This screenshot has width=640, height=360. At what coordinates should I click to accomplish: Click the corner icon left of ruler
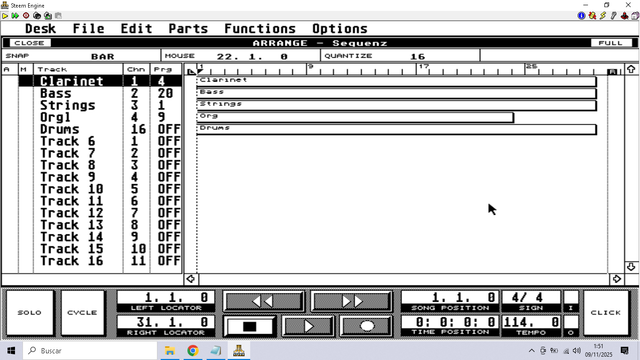pyautogui.click(x=191, y=72)
